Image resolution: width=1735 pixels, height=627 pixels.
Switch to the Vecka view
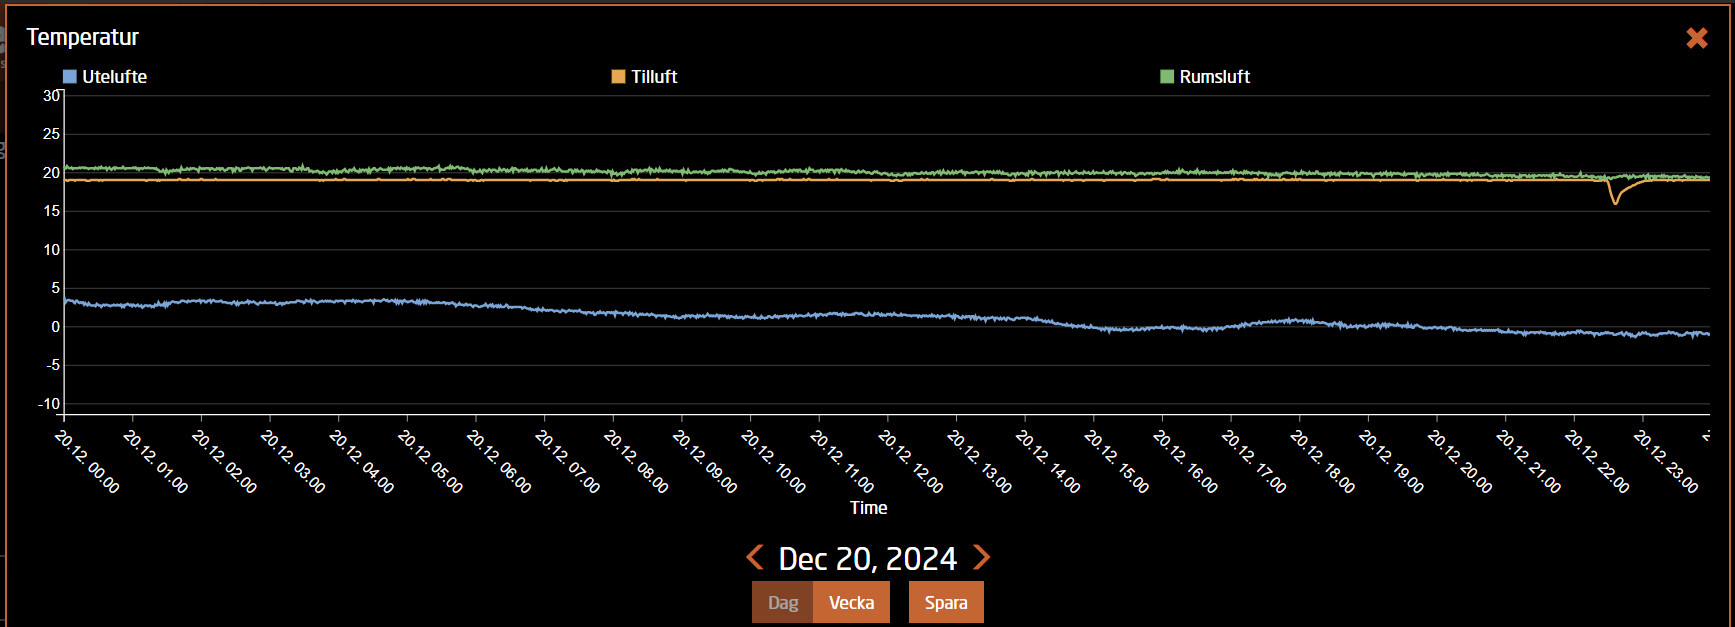tap(851, 602)
